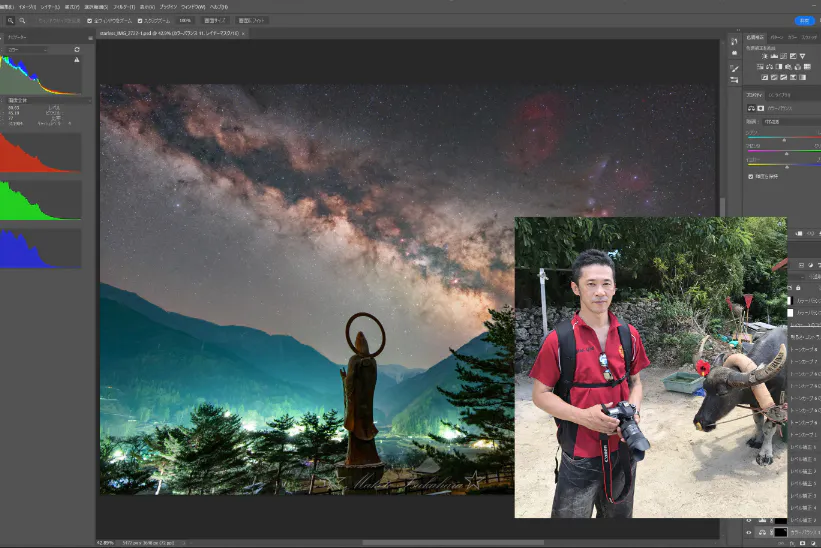Image resolution: width=821 pixels, height=548 pixels.
Task: Click the Brightness/Contrast adjustment icon
Action: 763,56
